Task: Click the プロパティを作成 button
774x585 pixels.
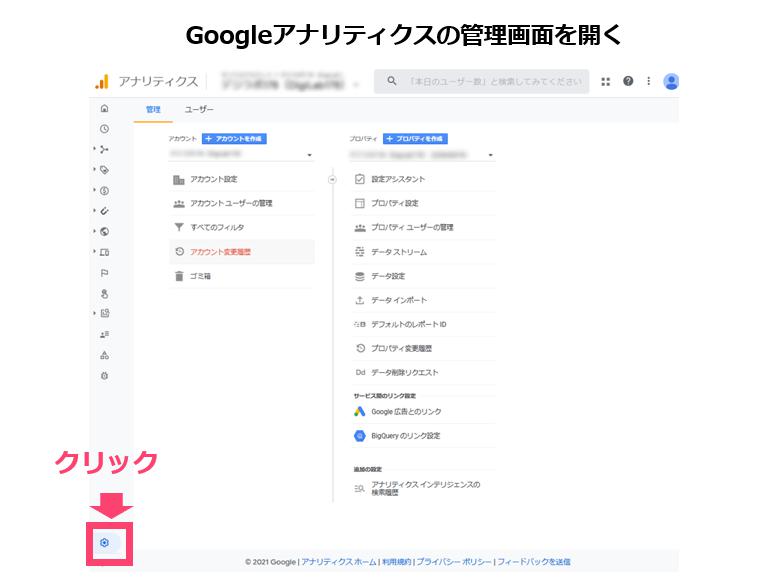Action: 416,139
